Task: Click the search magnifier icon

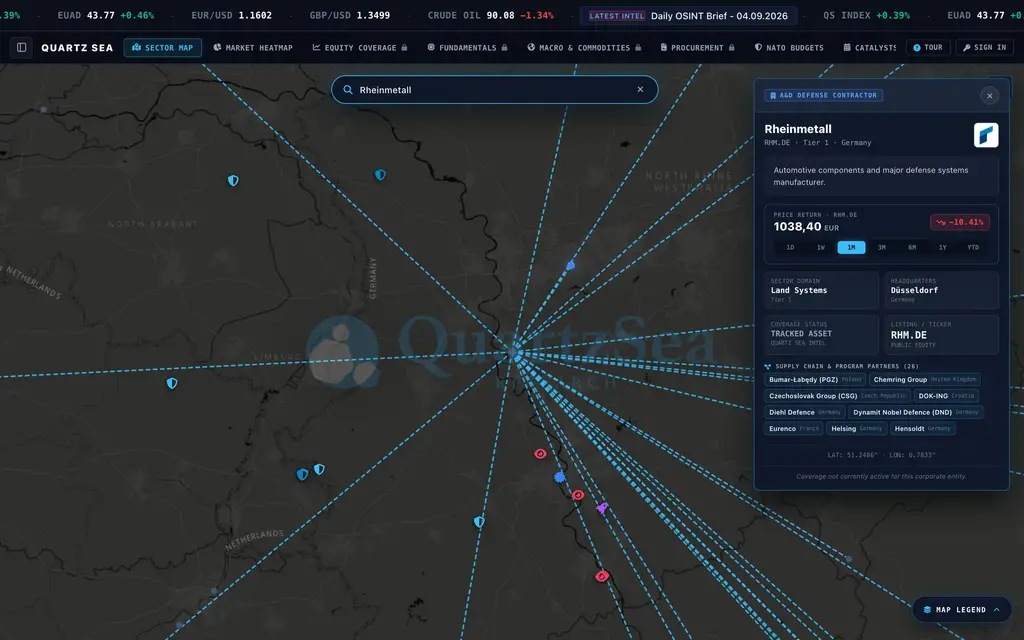Action: pos(348,89)
